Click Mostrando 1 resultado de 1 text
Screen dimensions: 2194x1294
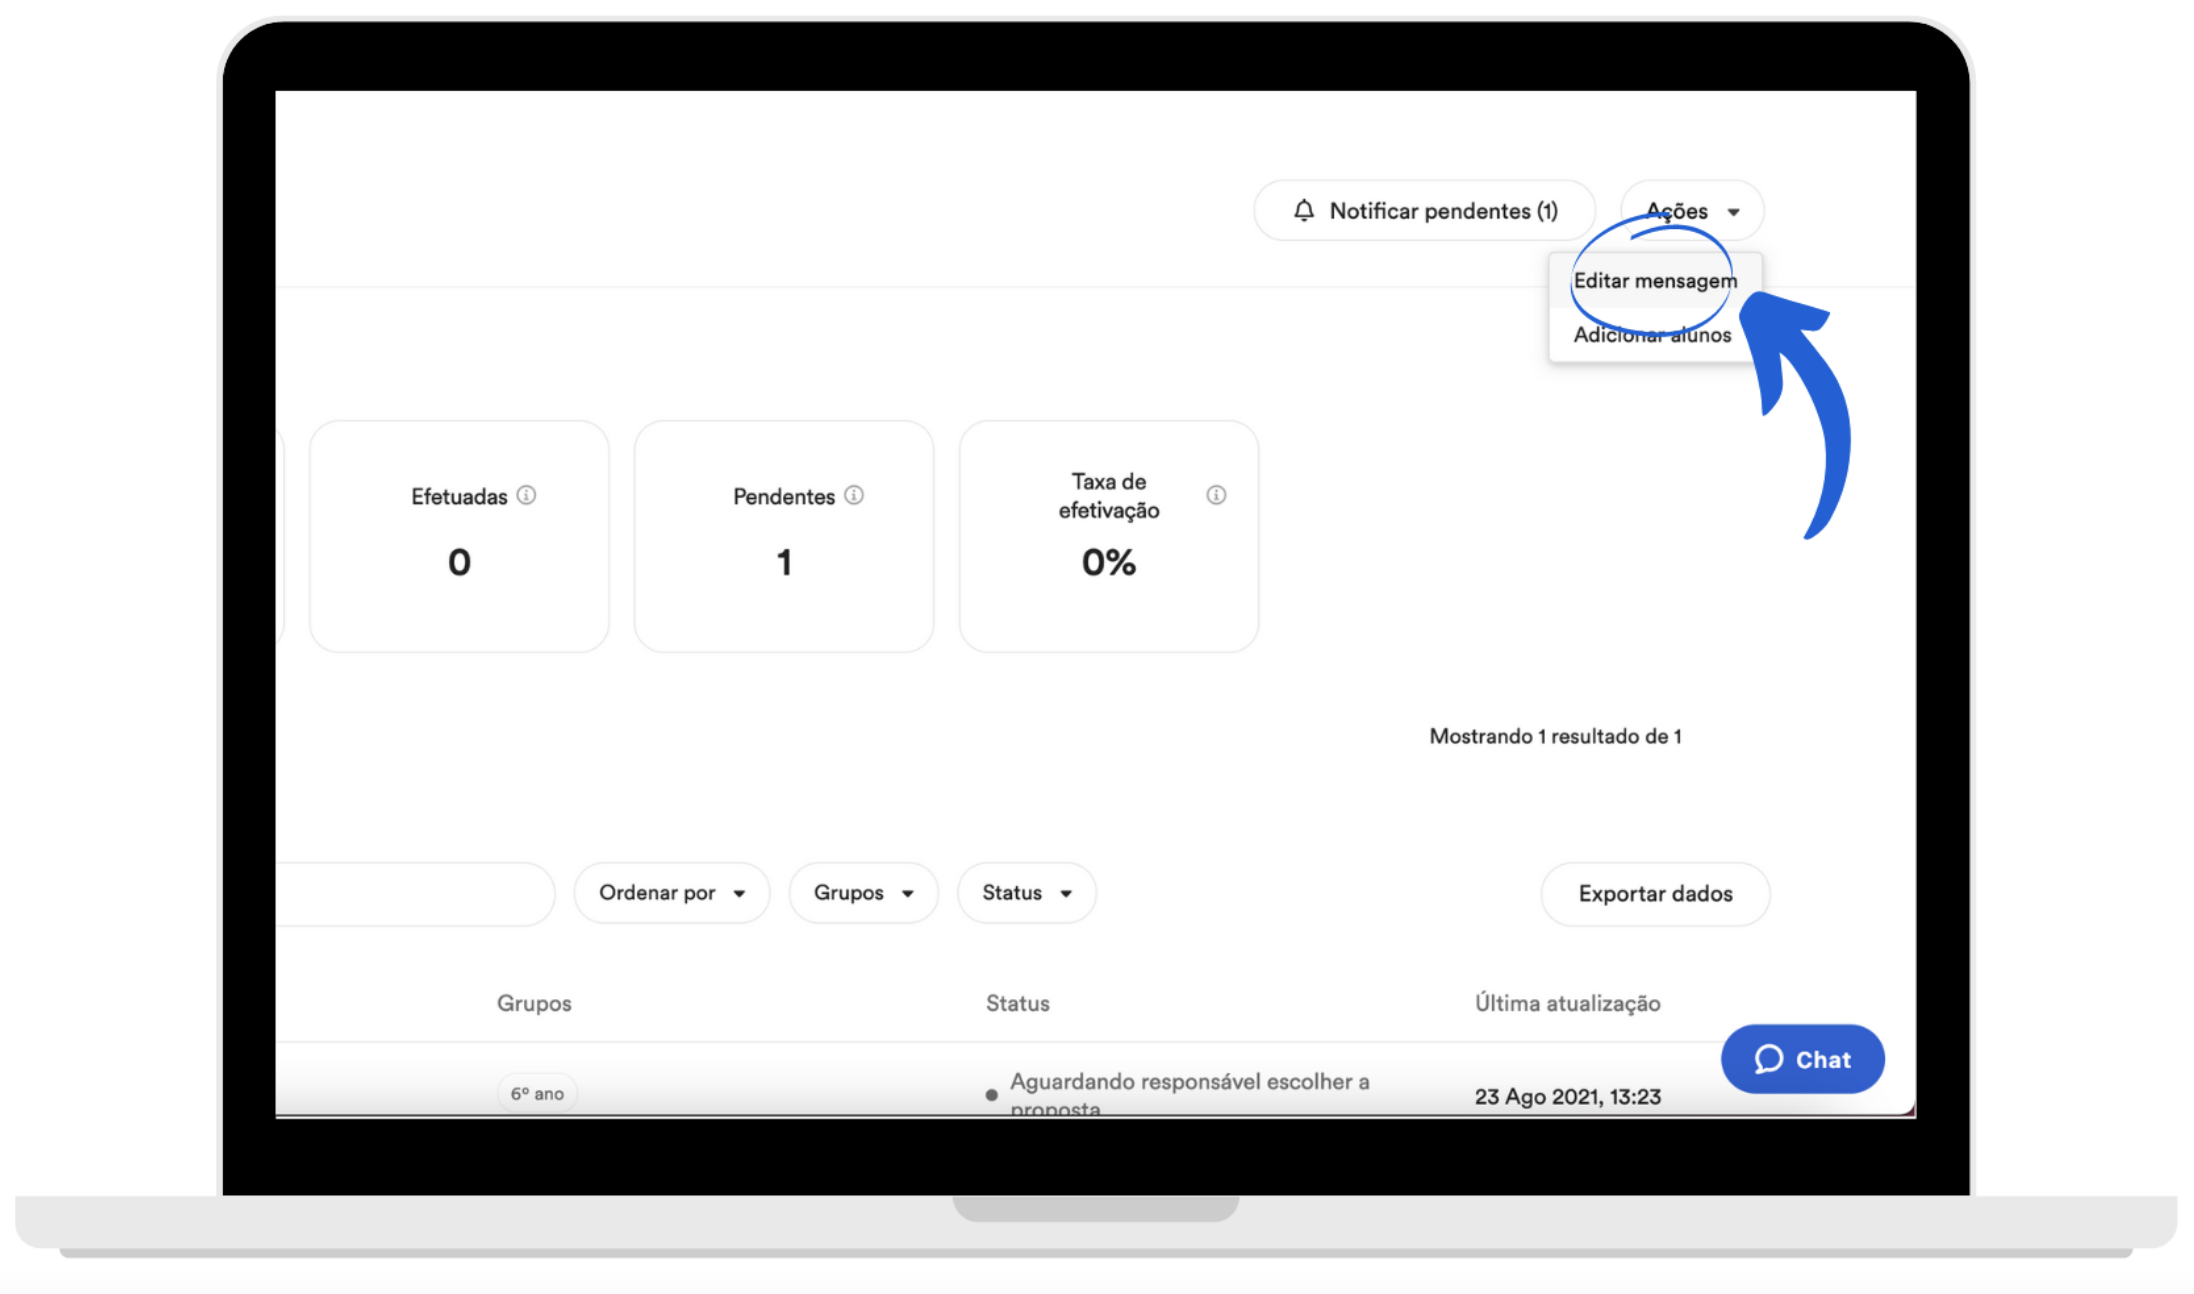tap(1555, 737)
